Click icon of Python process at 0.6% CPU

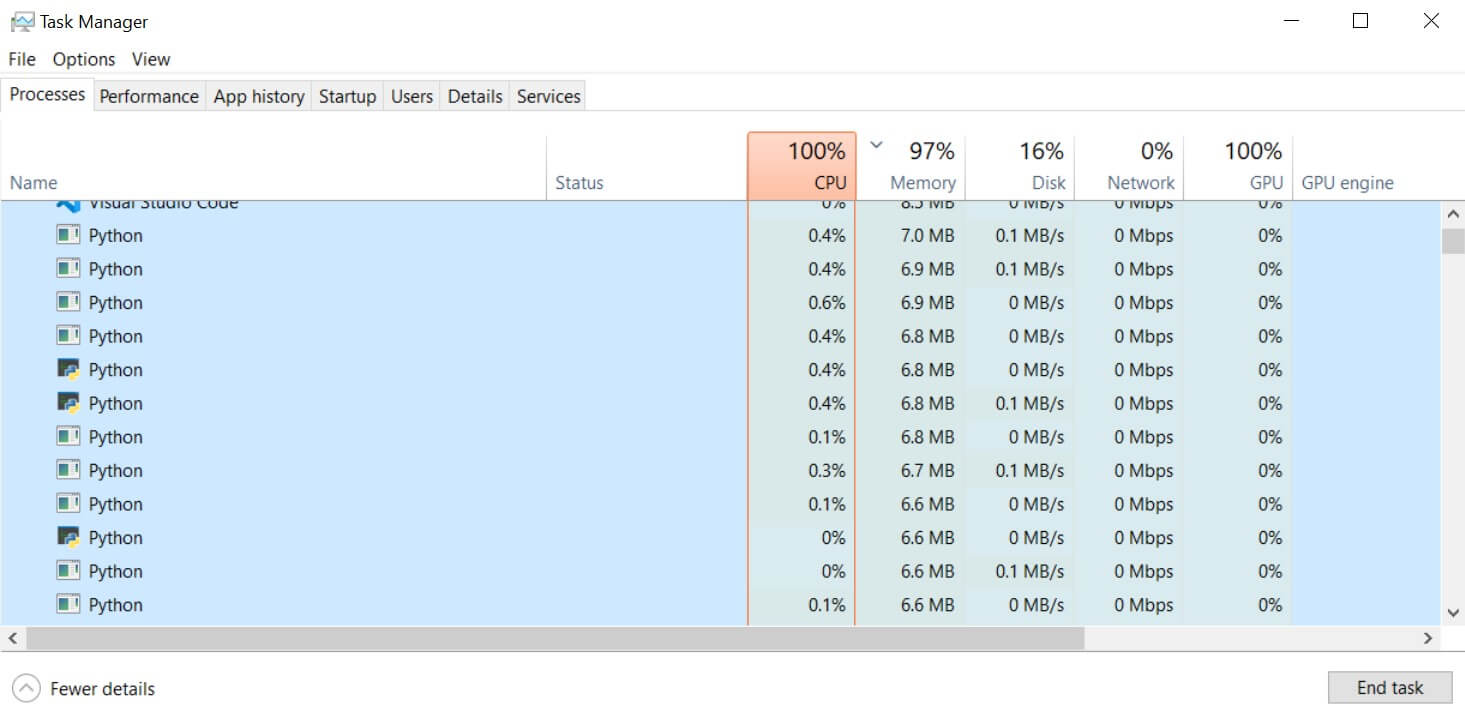(x=68, y=303)
